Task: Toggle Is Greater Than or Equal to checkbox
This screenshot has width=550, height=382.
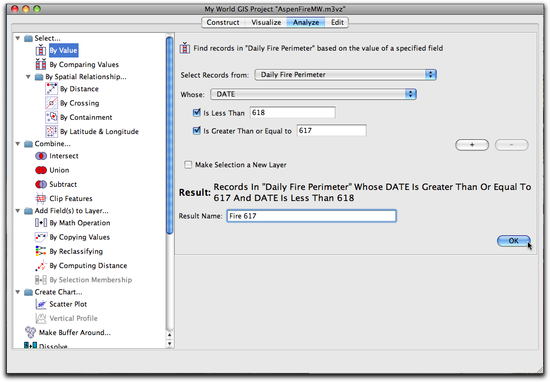Action: pos(197,130)
